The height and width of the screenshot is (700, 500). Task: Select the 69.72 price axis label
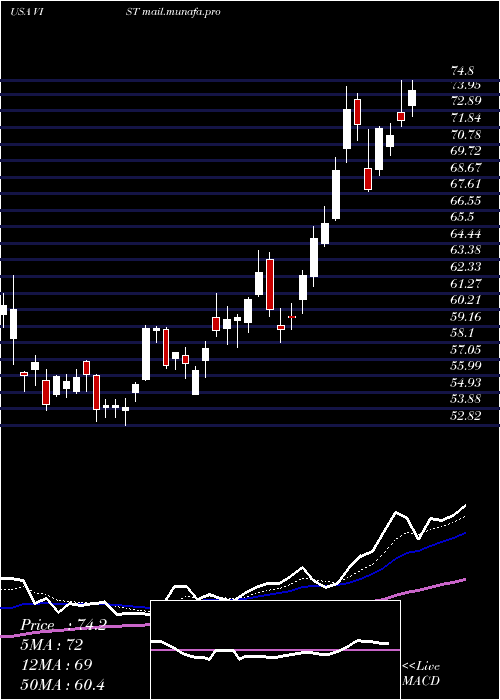tap(466, 151)
